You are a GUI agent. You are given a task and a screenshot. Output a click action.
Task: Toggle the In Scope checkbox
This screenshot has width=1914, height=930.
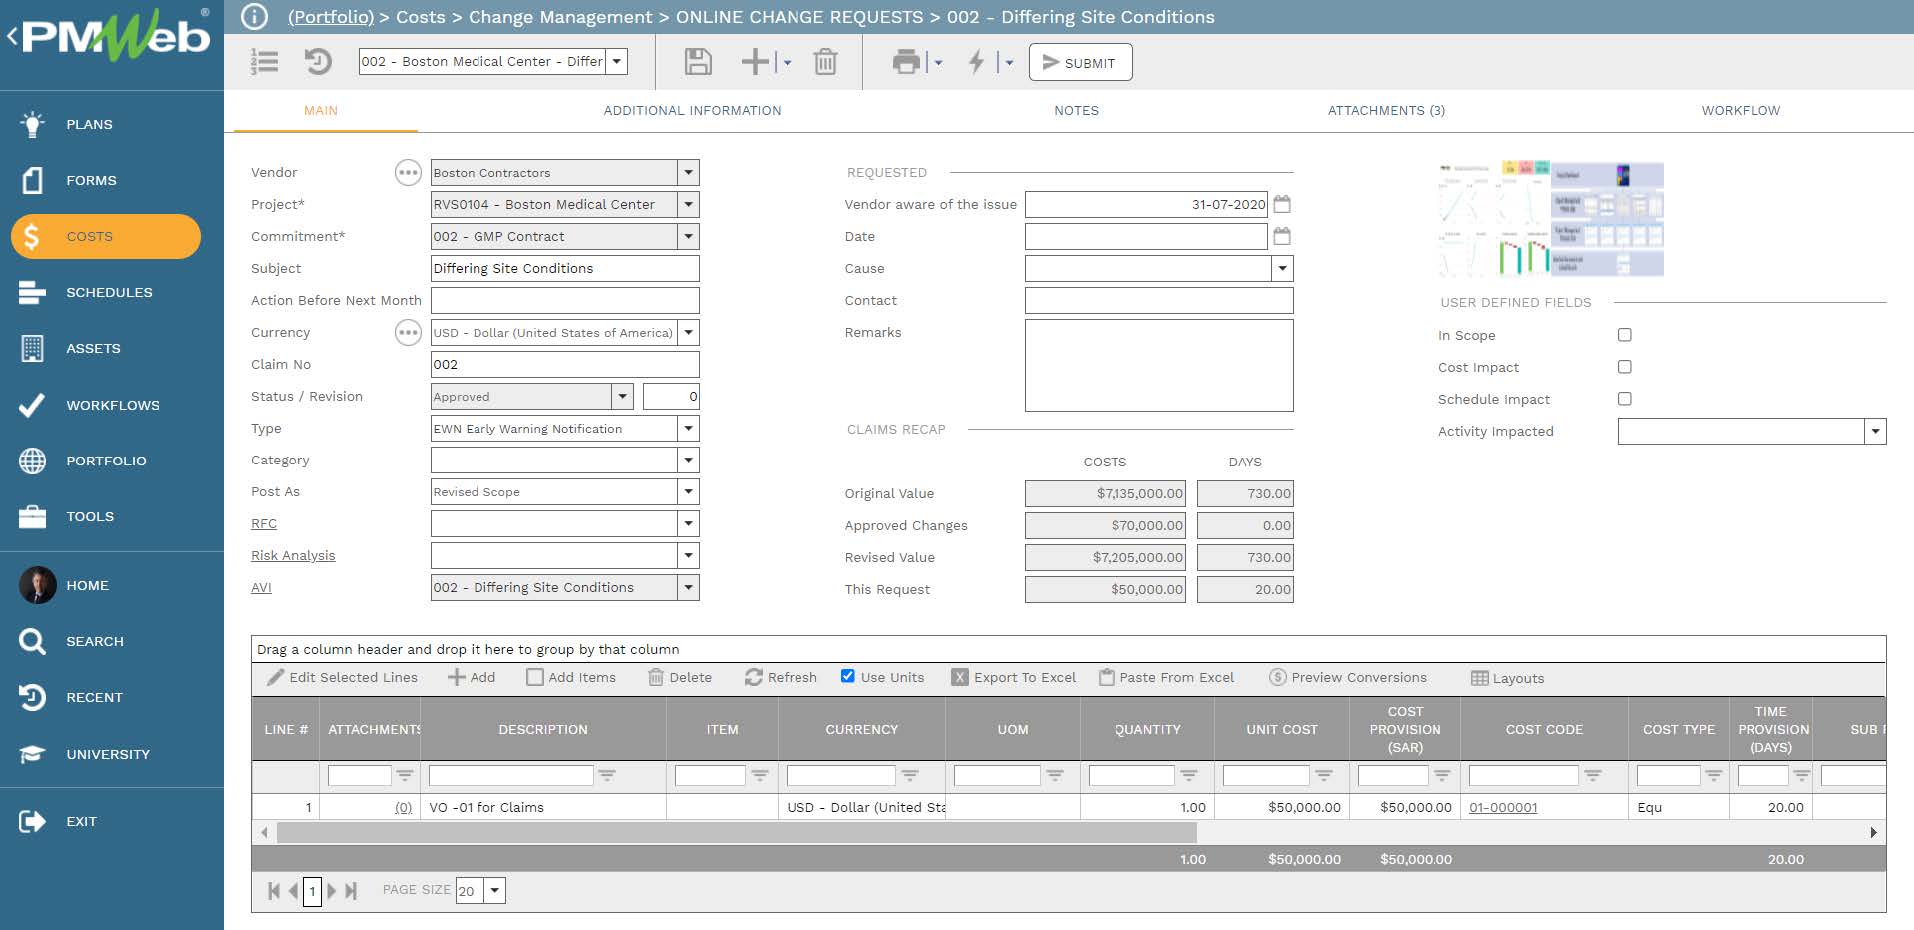point(1625,335)
